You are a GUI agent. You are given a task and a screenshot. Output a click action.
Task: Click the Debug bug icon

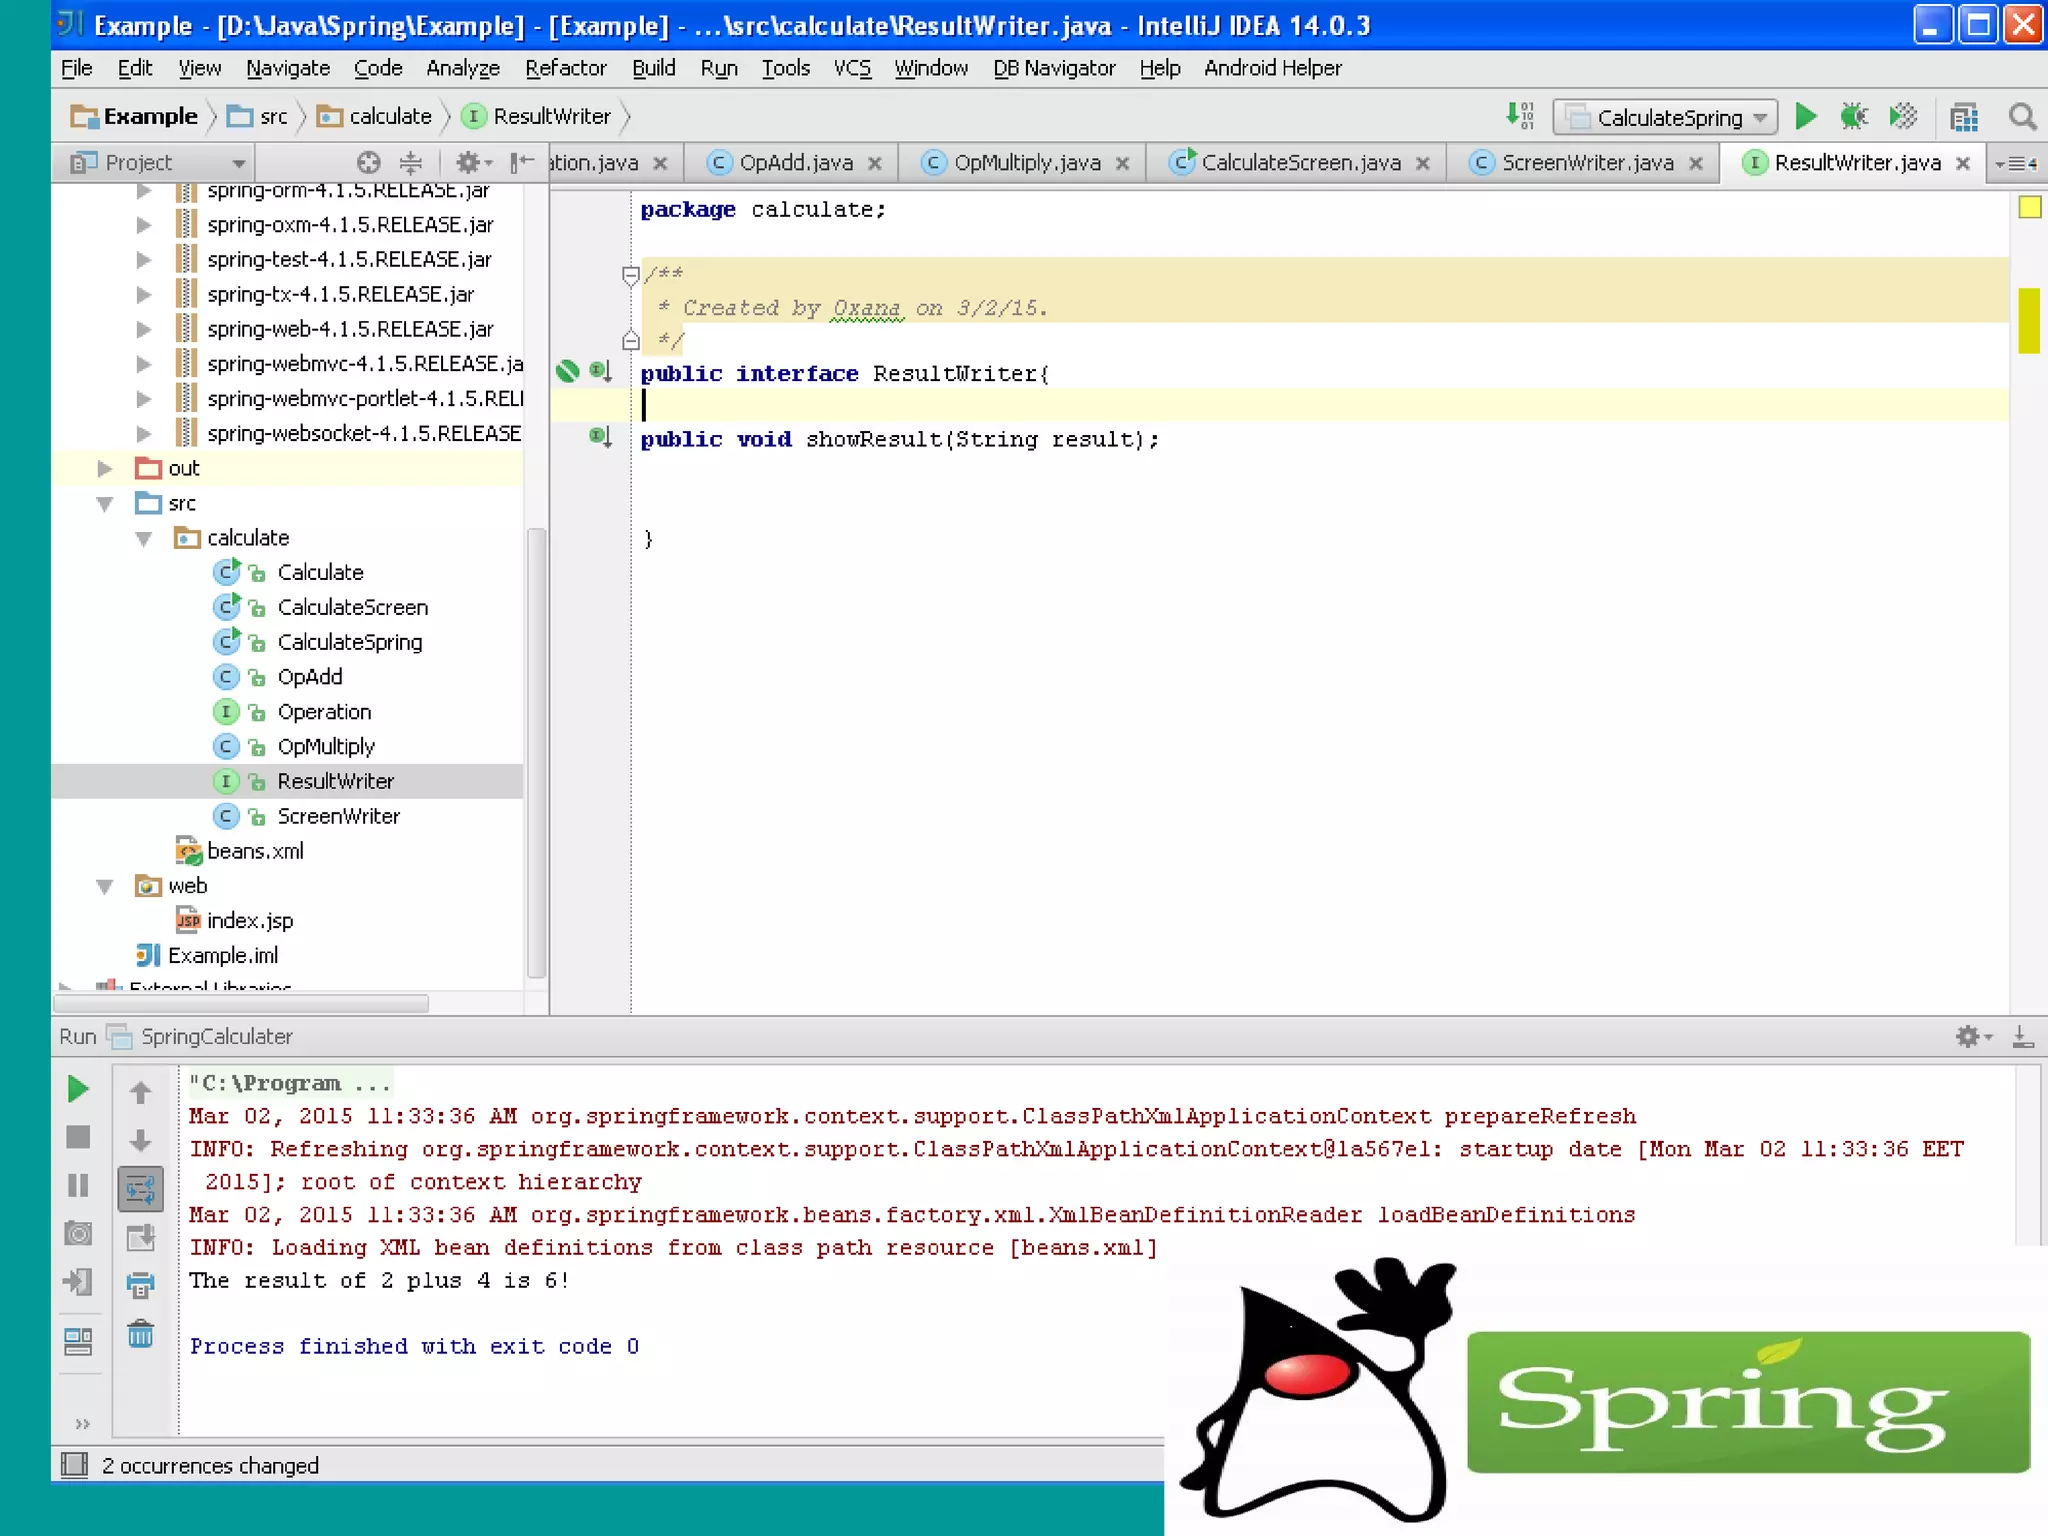(1853, 117)
